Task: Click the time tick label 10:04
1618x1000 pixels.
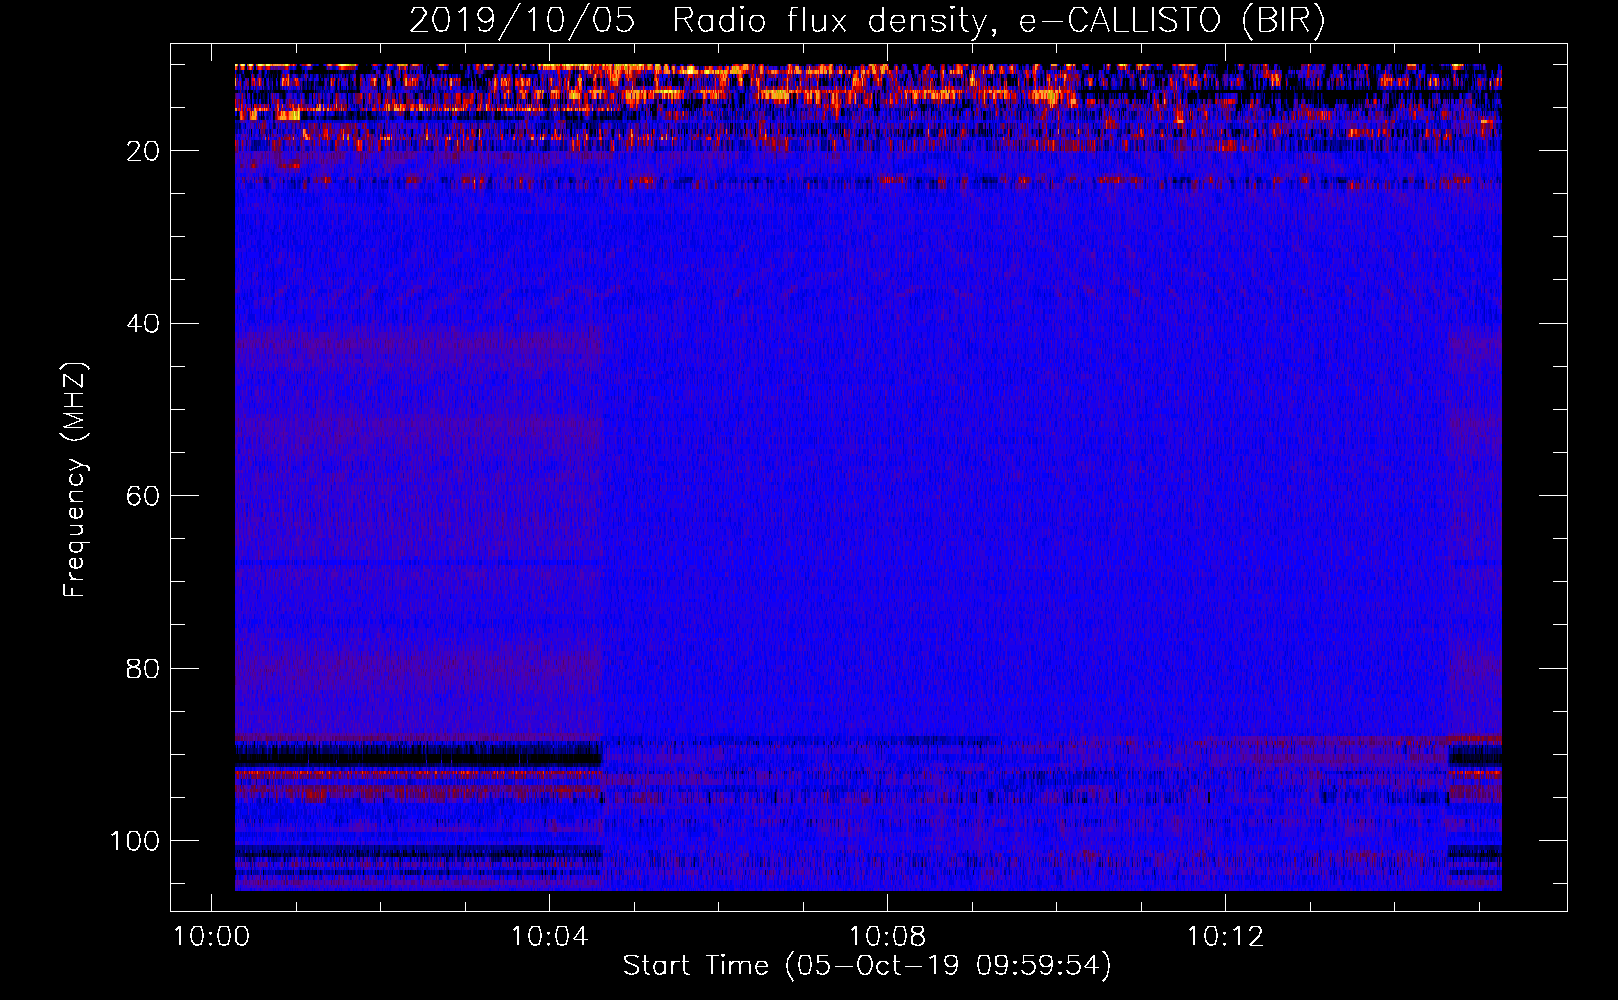Action: 549,937
